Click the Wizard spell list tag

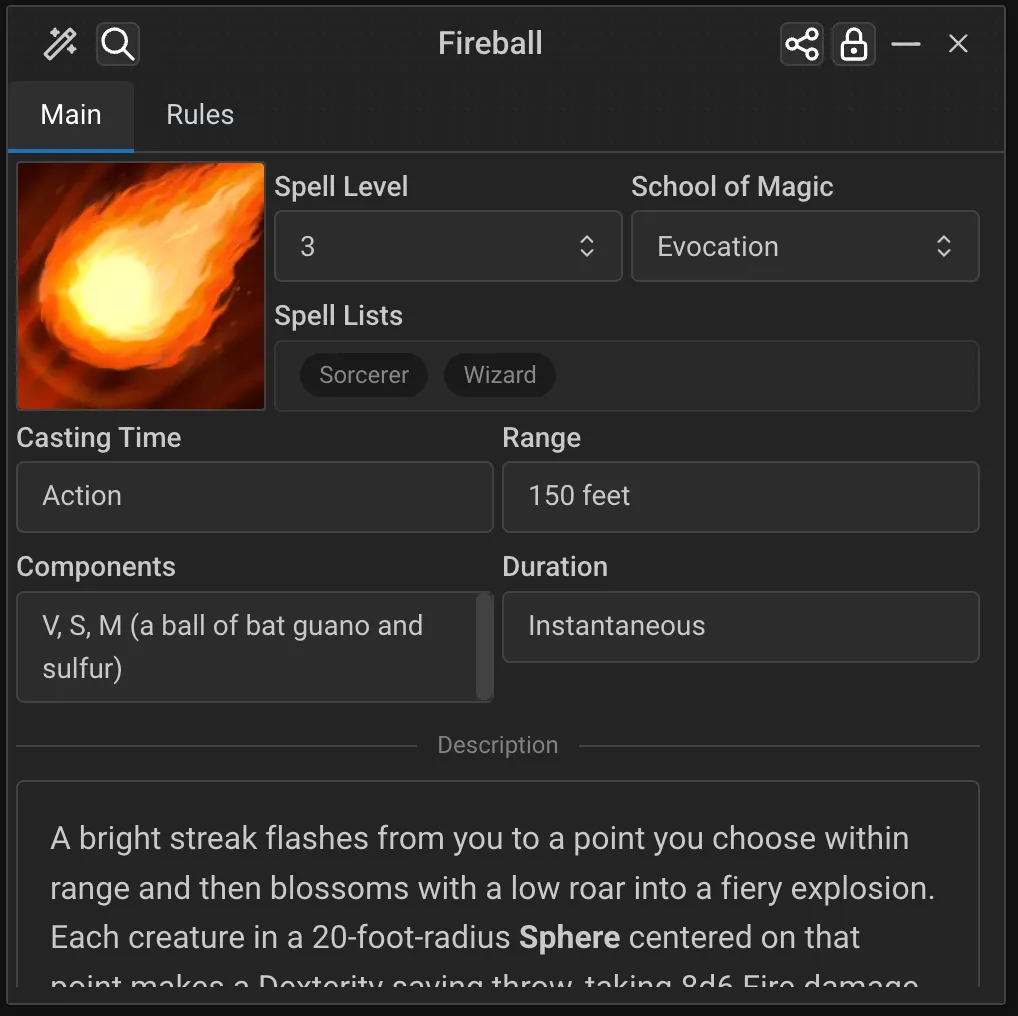500,375
